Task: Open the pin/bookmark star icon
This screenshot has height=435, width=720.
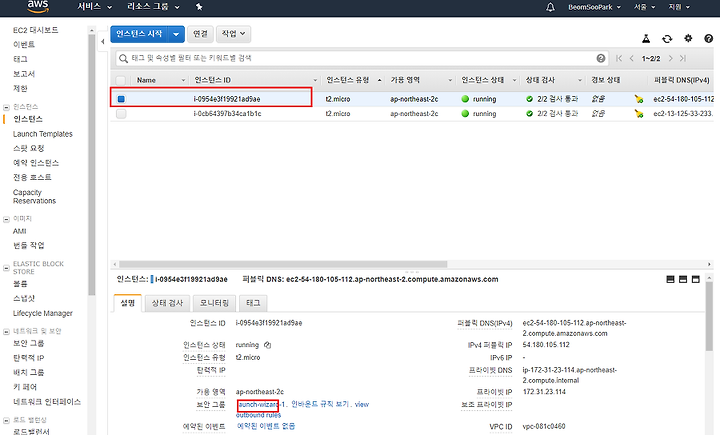Action: 199,7
